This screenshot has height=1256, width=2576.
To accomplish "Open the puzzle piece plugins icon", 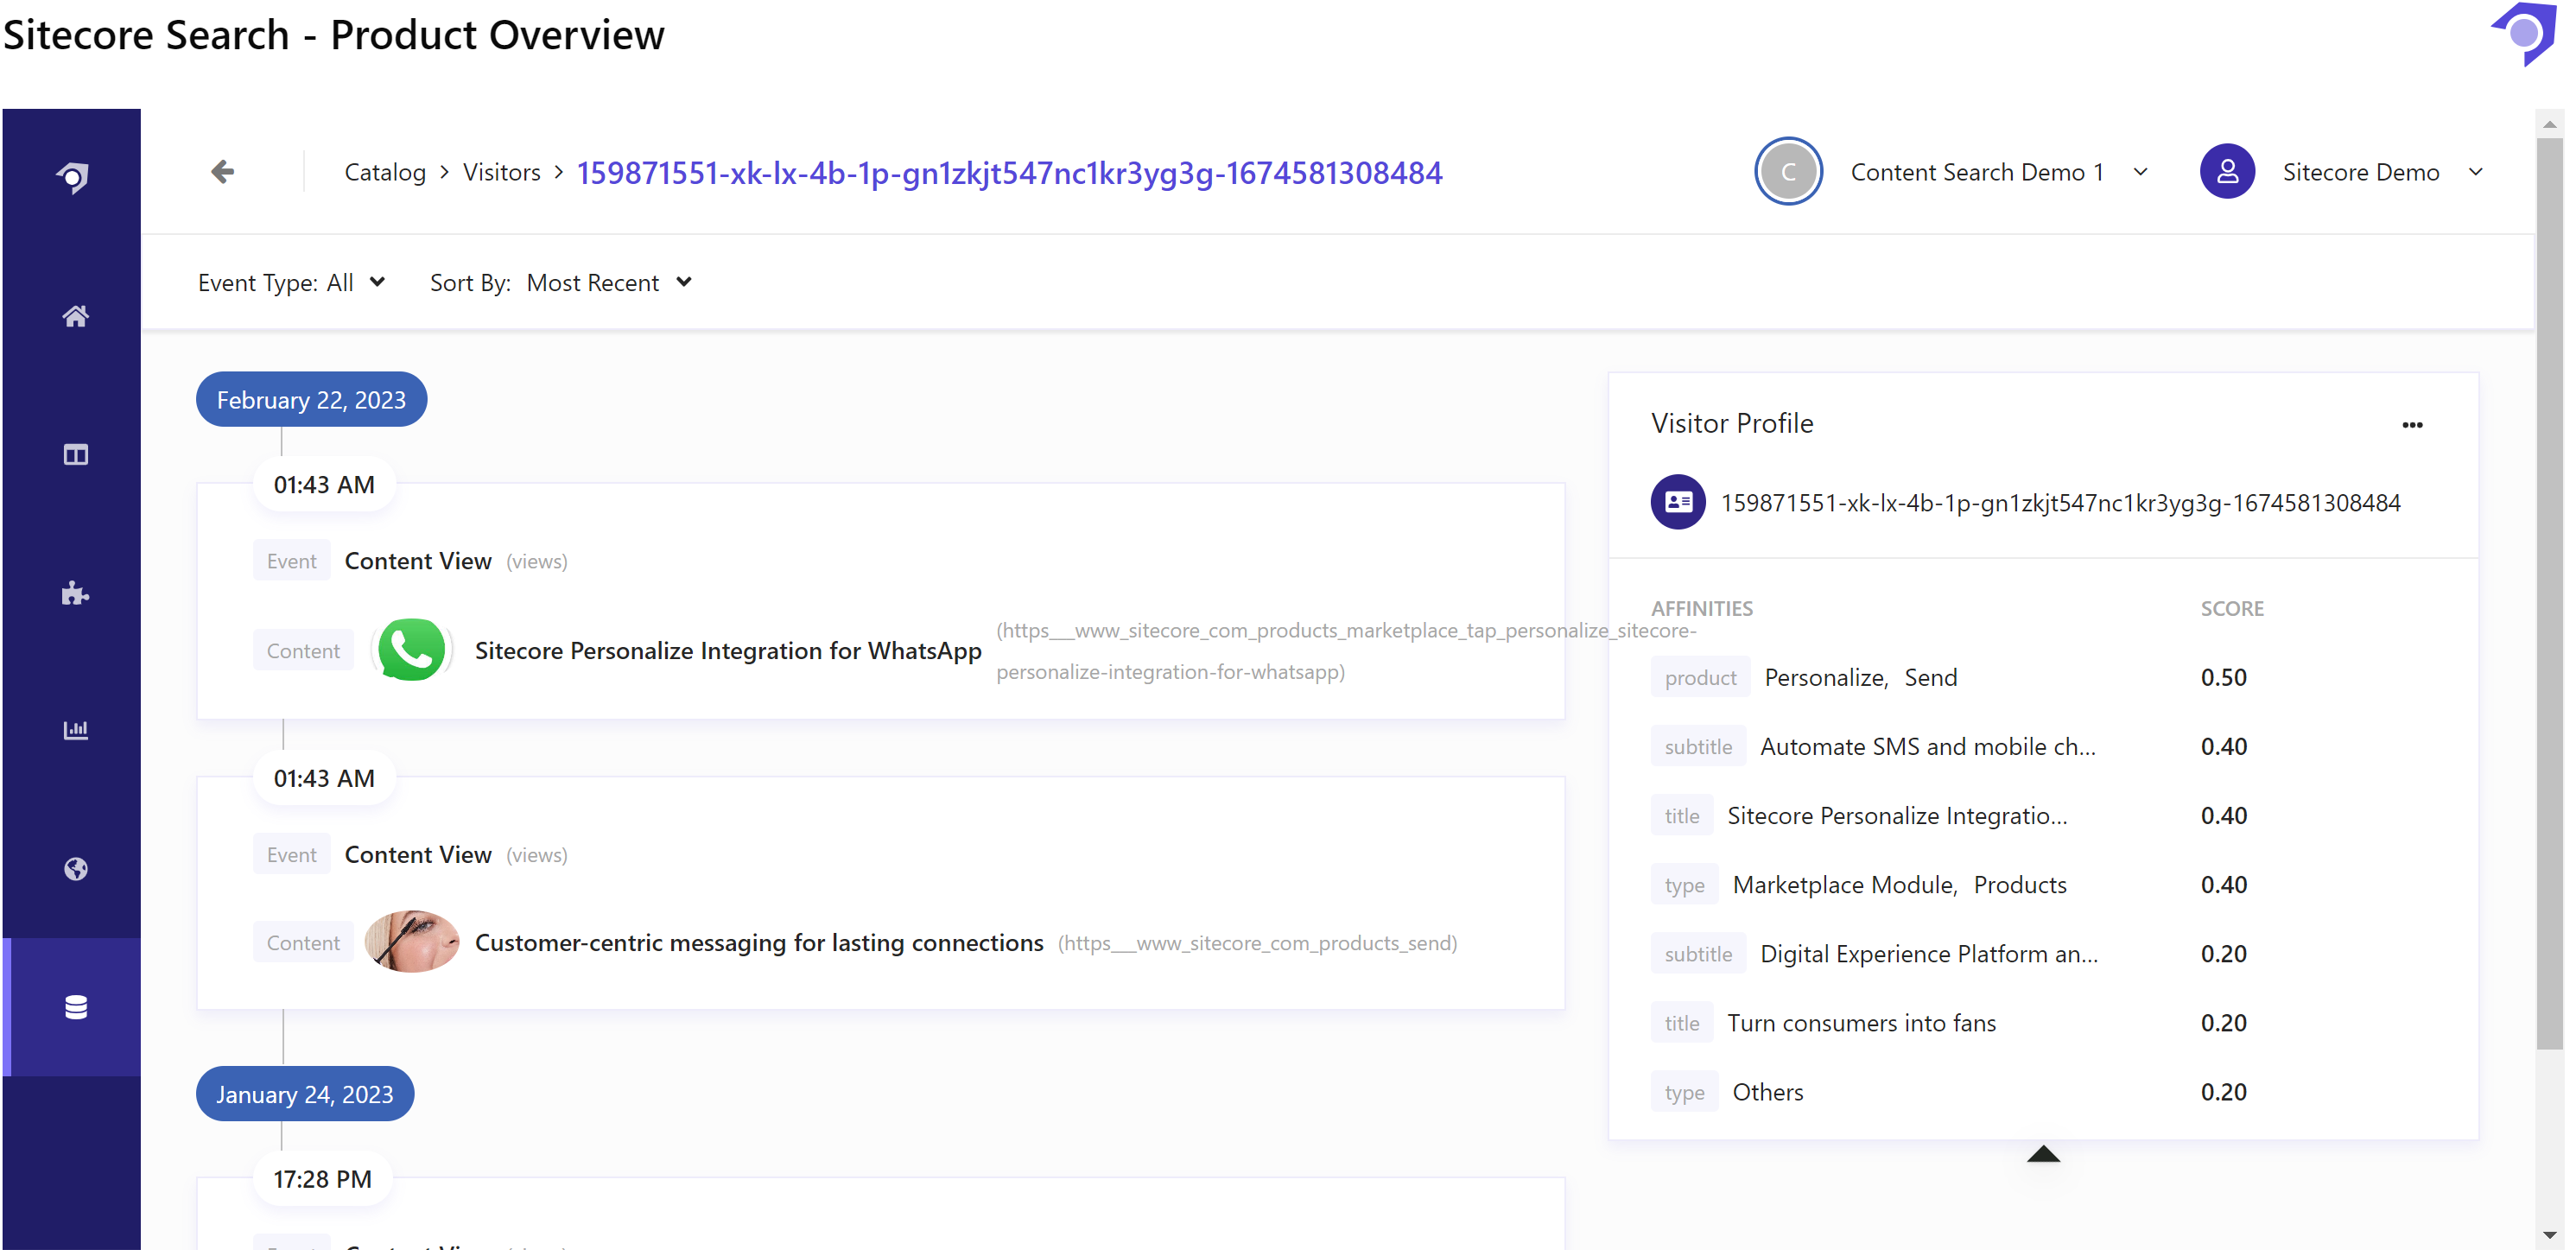I will coord(75,595).
